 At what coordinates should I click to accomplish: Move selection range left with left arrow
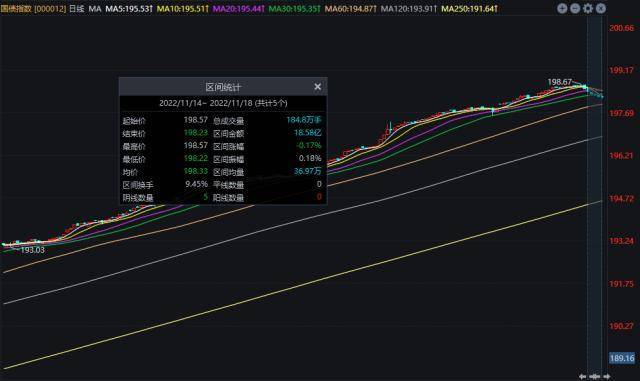(582, 376)
